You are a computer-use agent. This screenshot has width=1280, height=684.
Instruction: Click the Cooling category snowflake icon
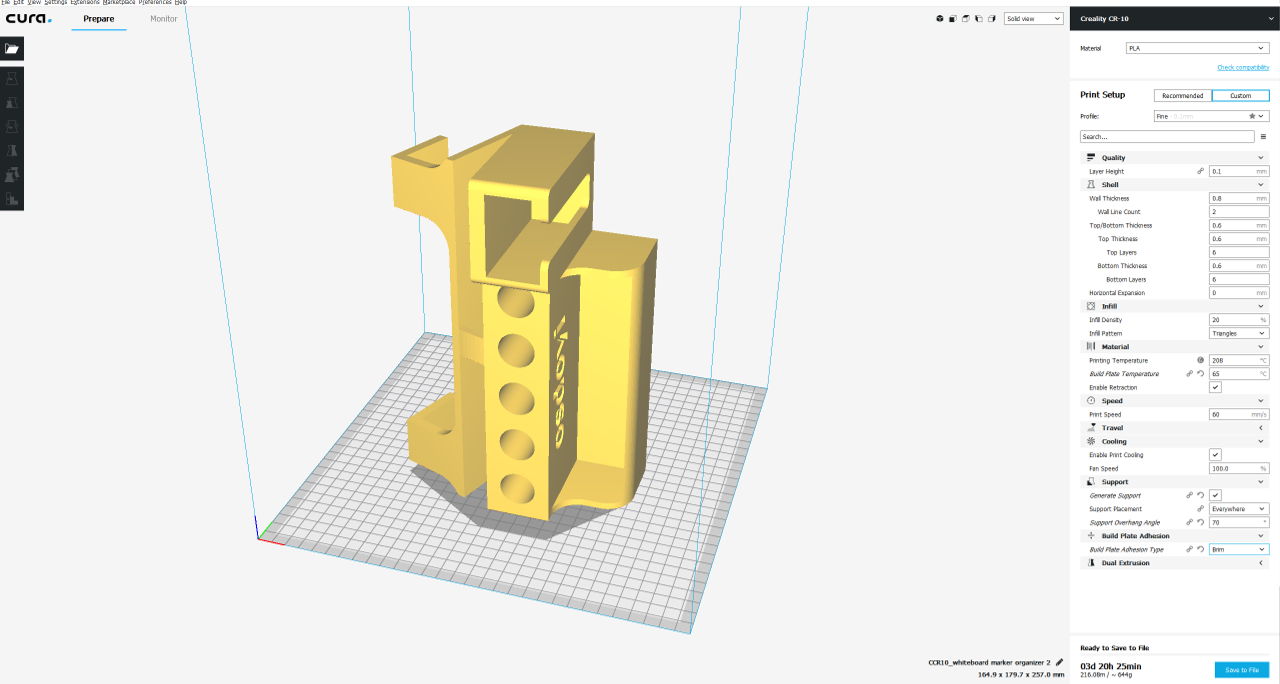(x=1091, y=441)
